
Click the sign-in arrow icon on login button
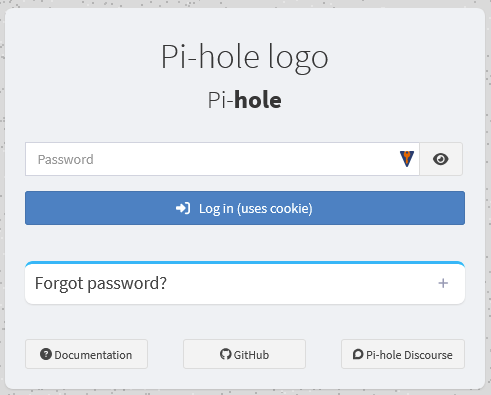coord(183,208)
